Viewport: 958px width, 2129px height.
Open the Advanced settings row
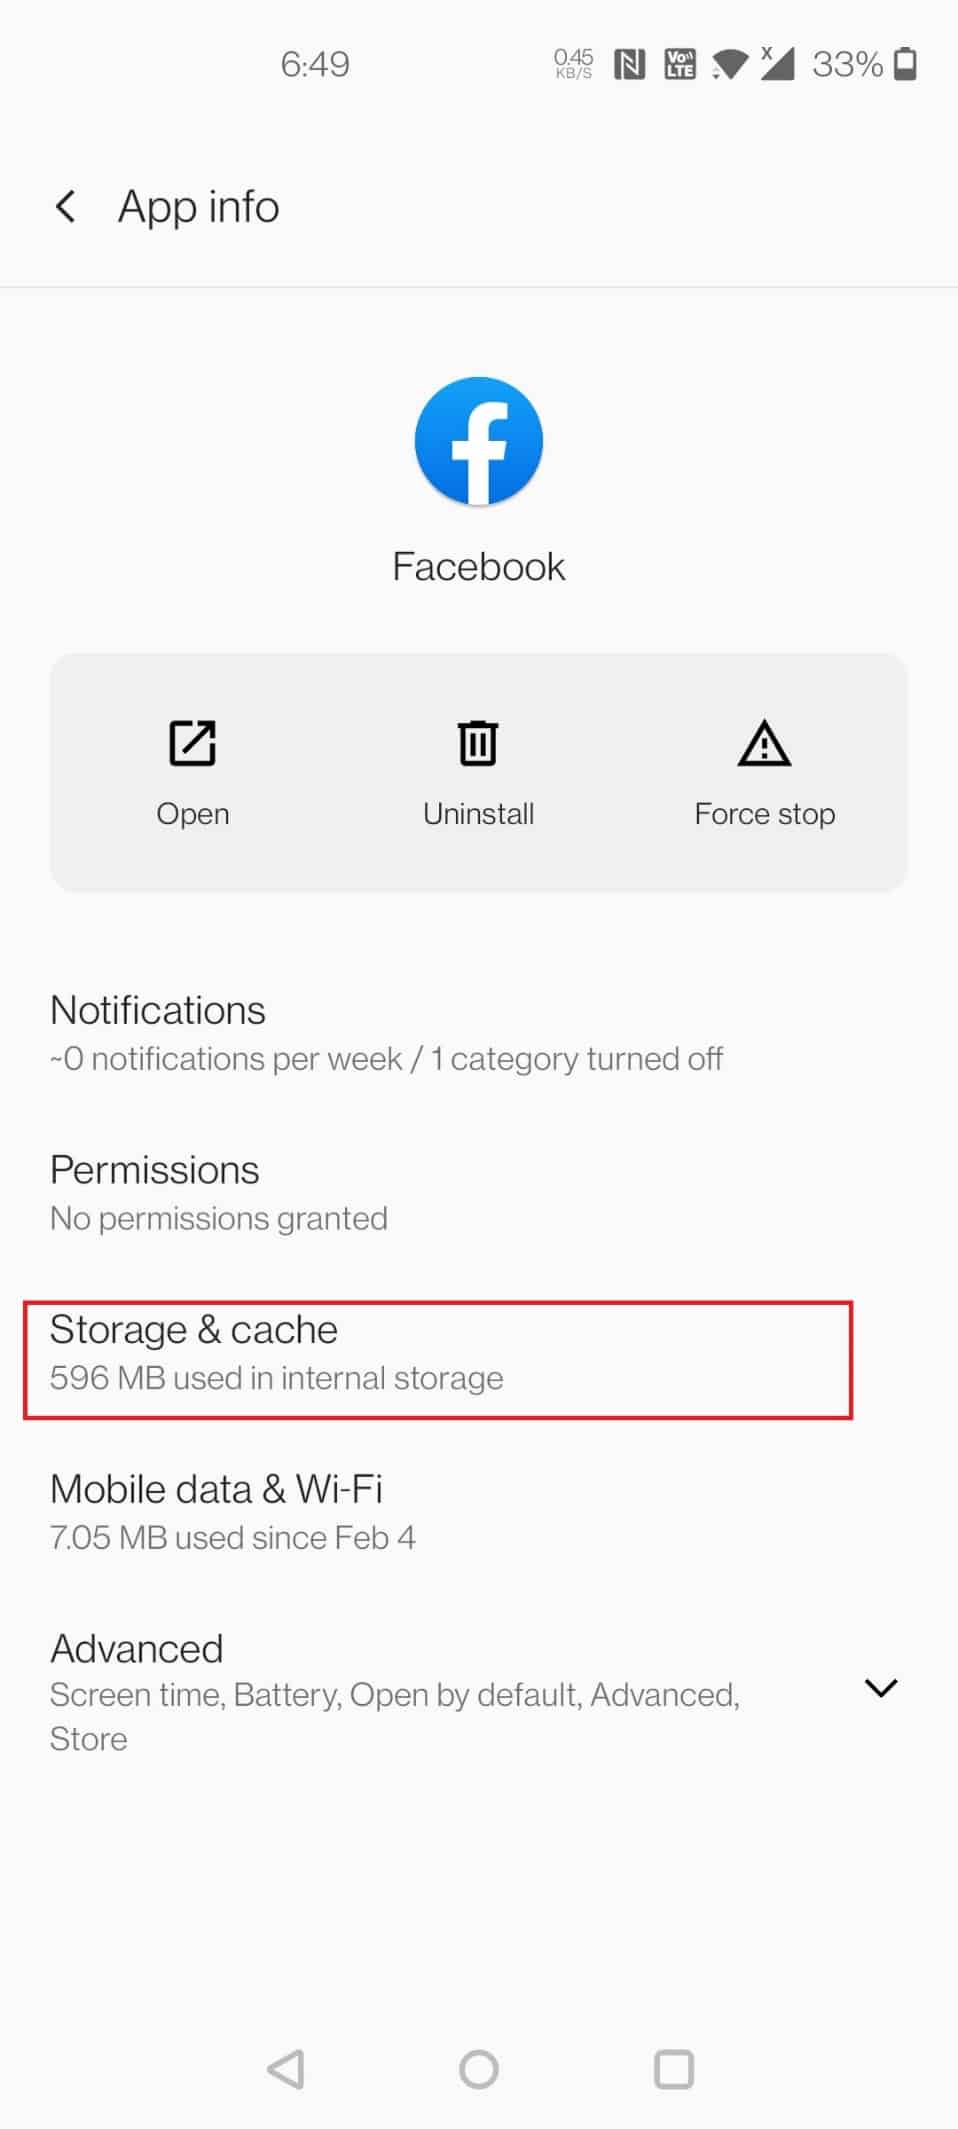coord(479,1693)
